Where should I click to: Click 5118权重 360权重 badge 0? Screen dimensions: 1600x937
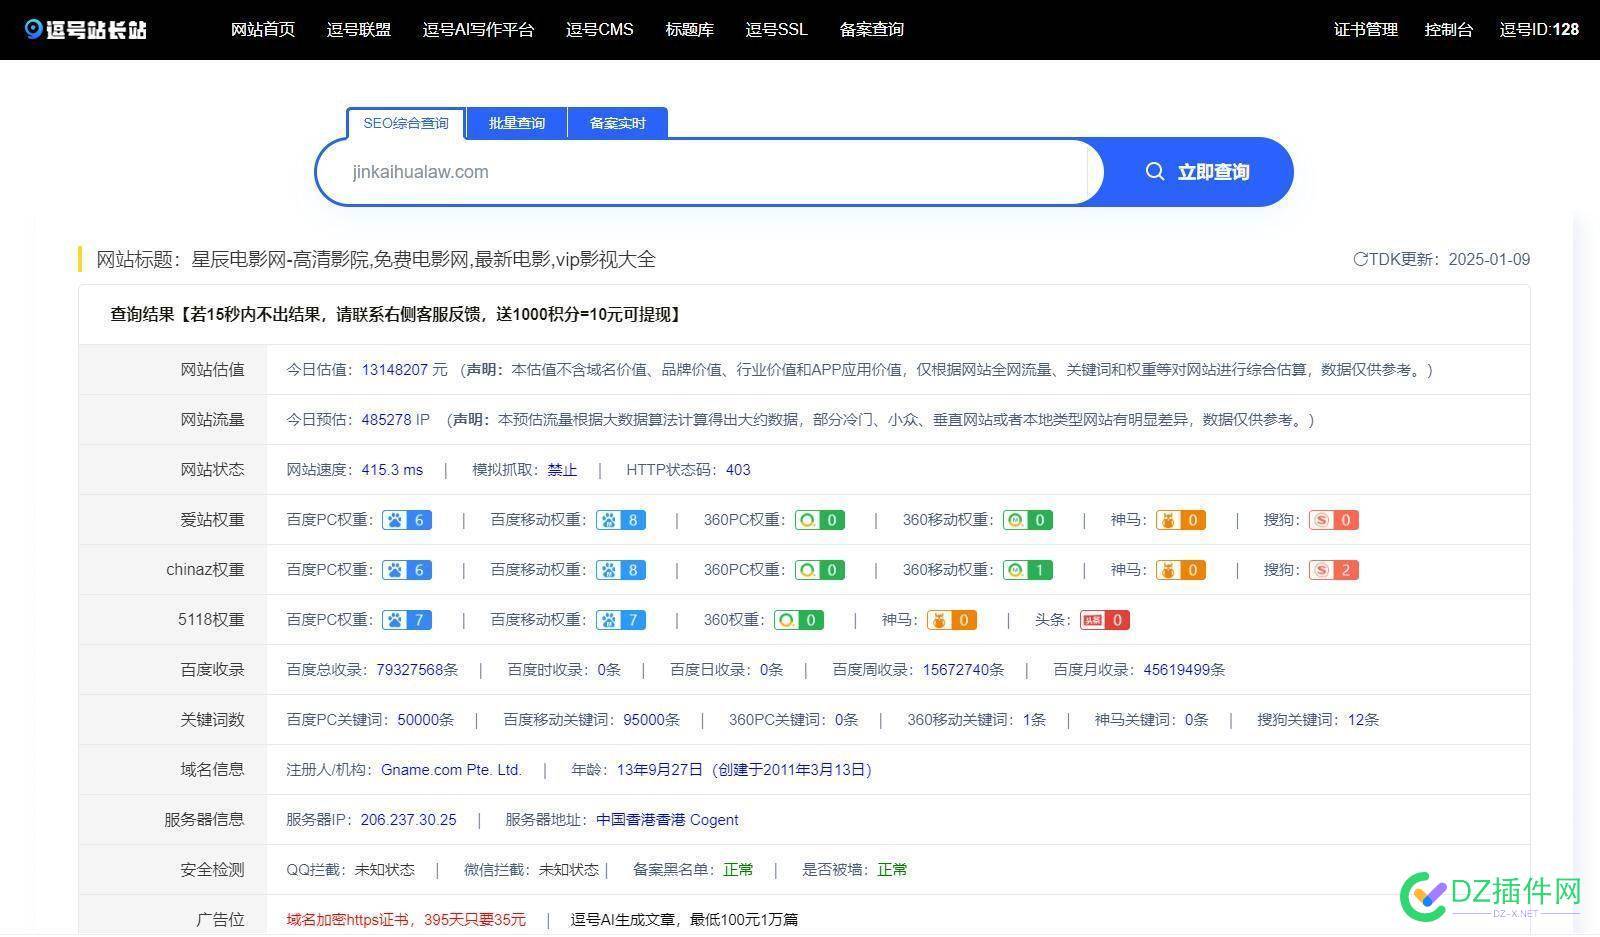799,620
